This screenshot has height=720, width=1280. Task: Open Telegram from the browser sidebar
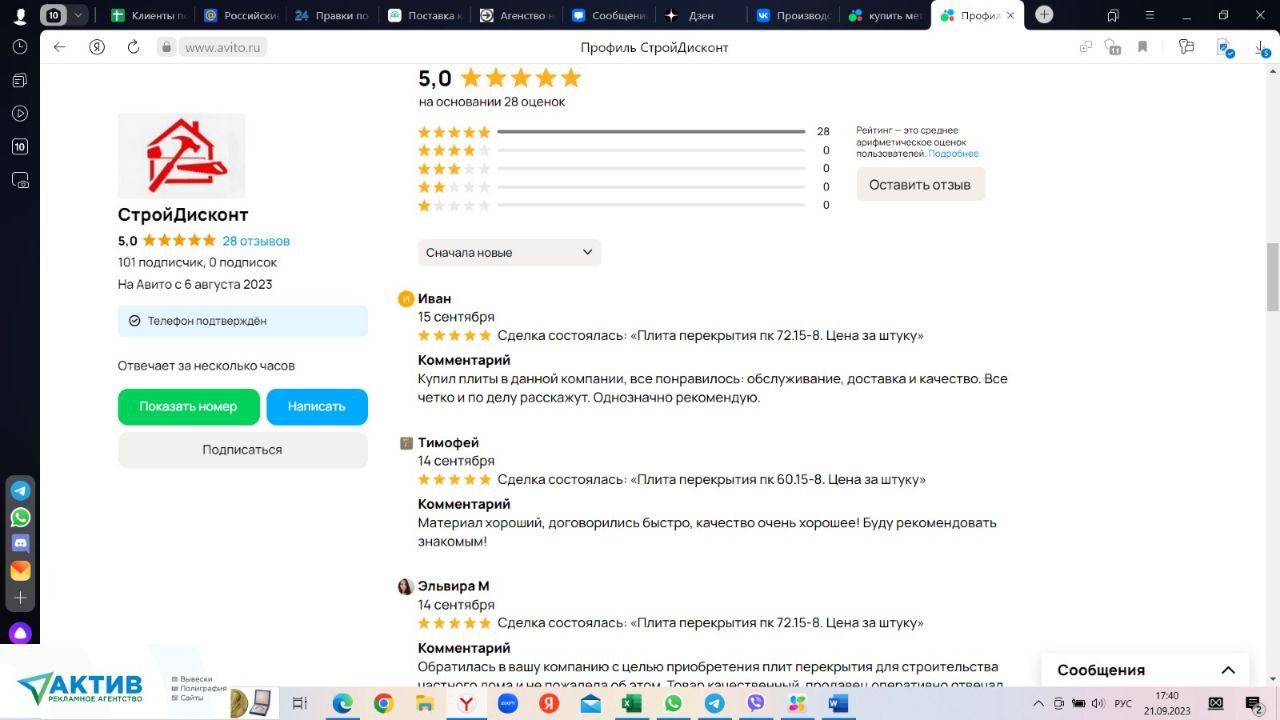[x=20, y=491]
